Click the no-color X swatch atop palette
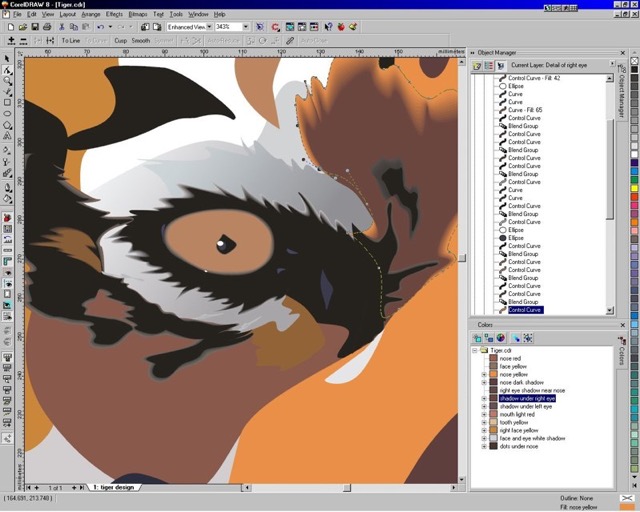This screenshot has width=640, height=512. tap(634, 61)
